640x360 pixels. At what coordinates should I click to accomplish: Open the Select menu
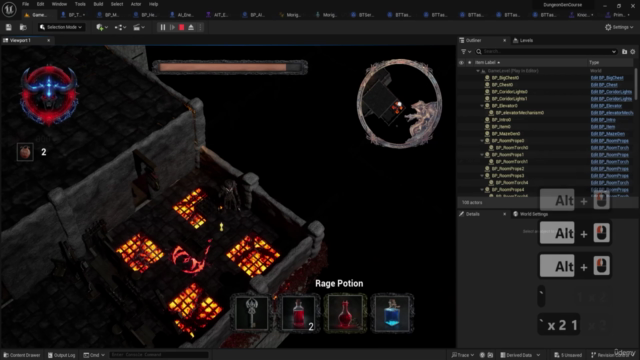tap(117, 4)
